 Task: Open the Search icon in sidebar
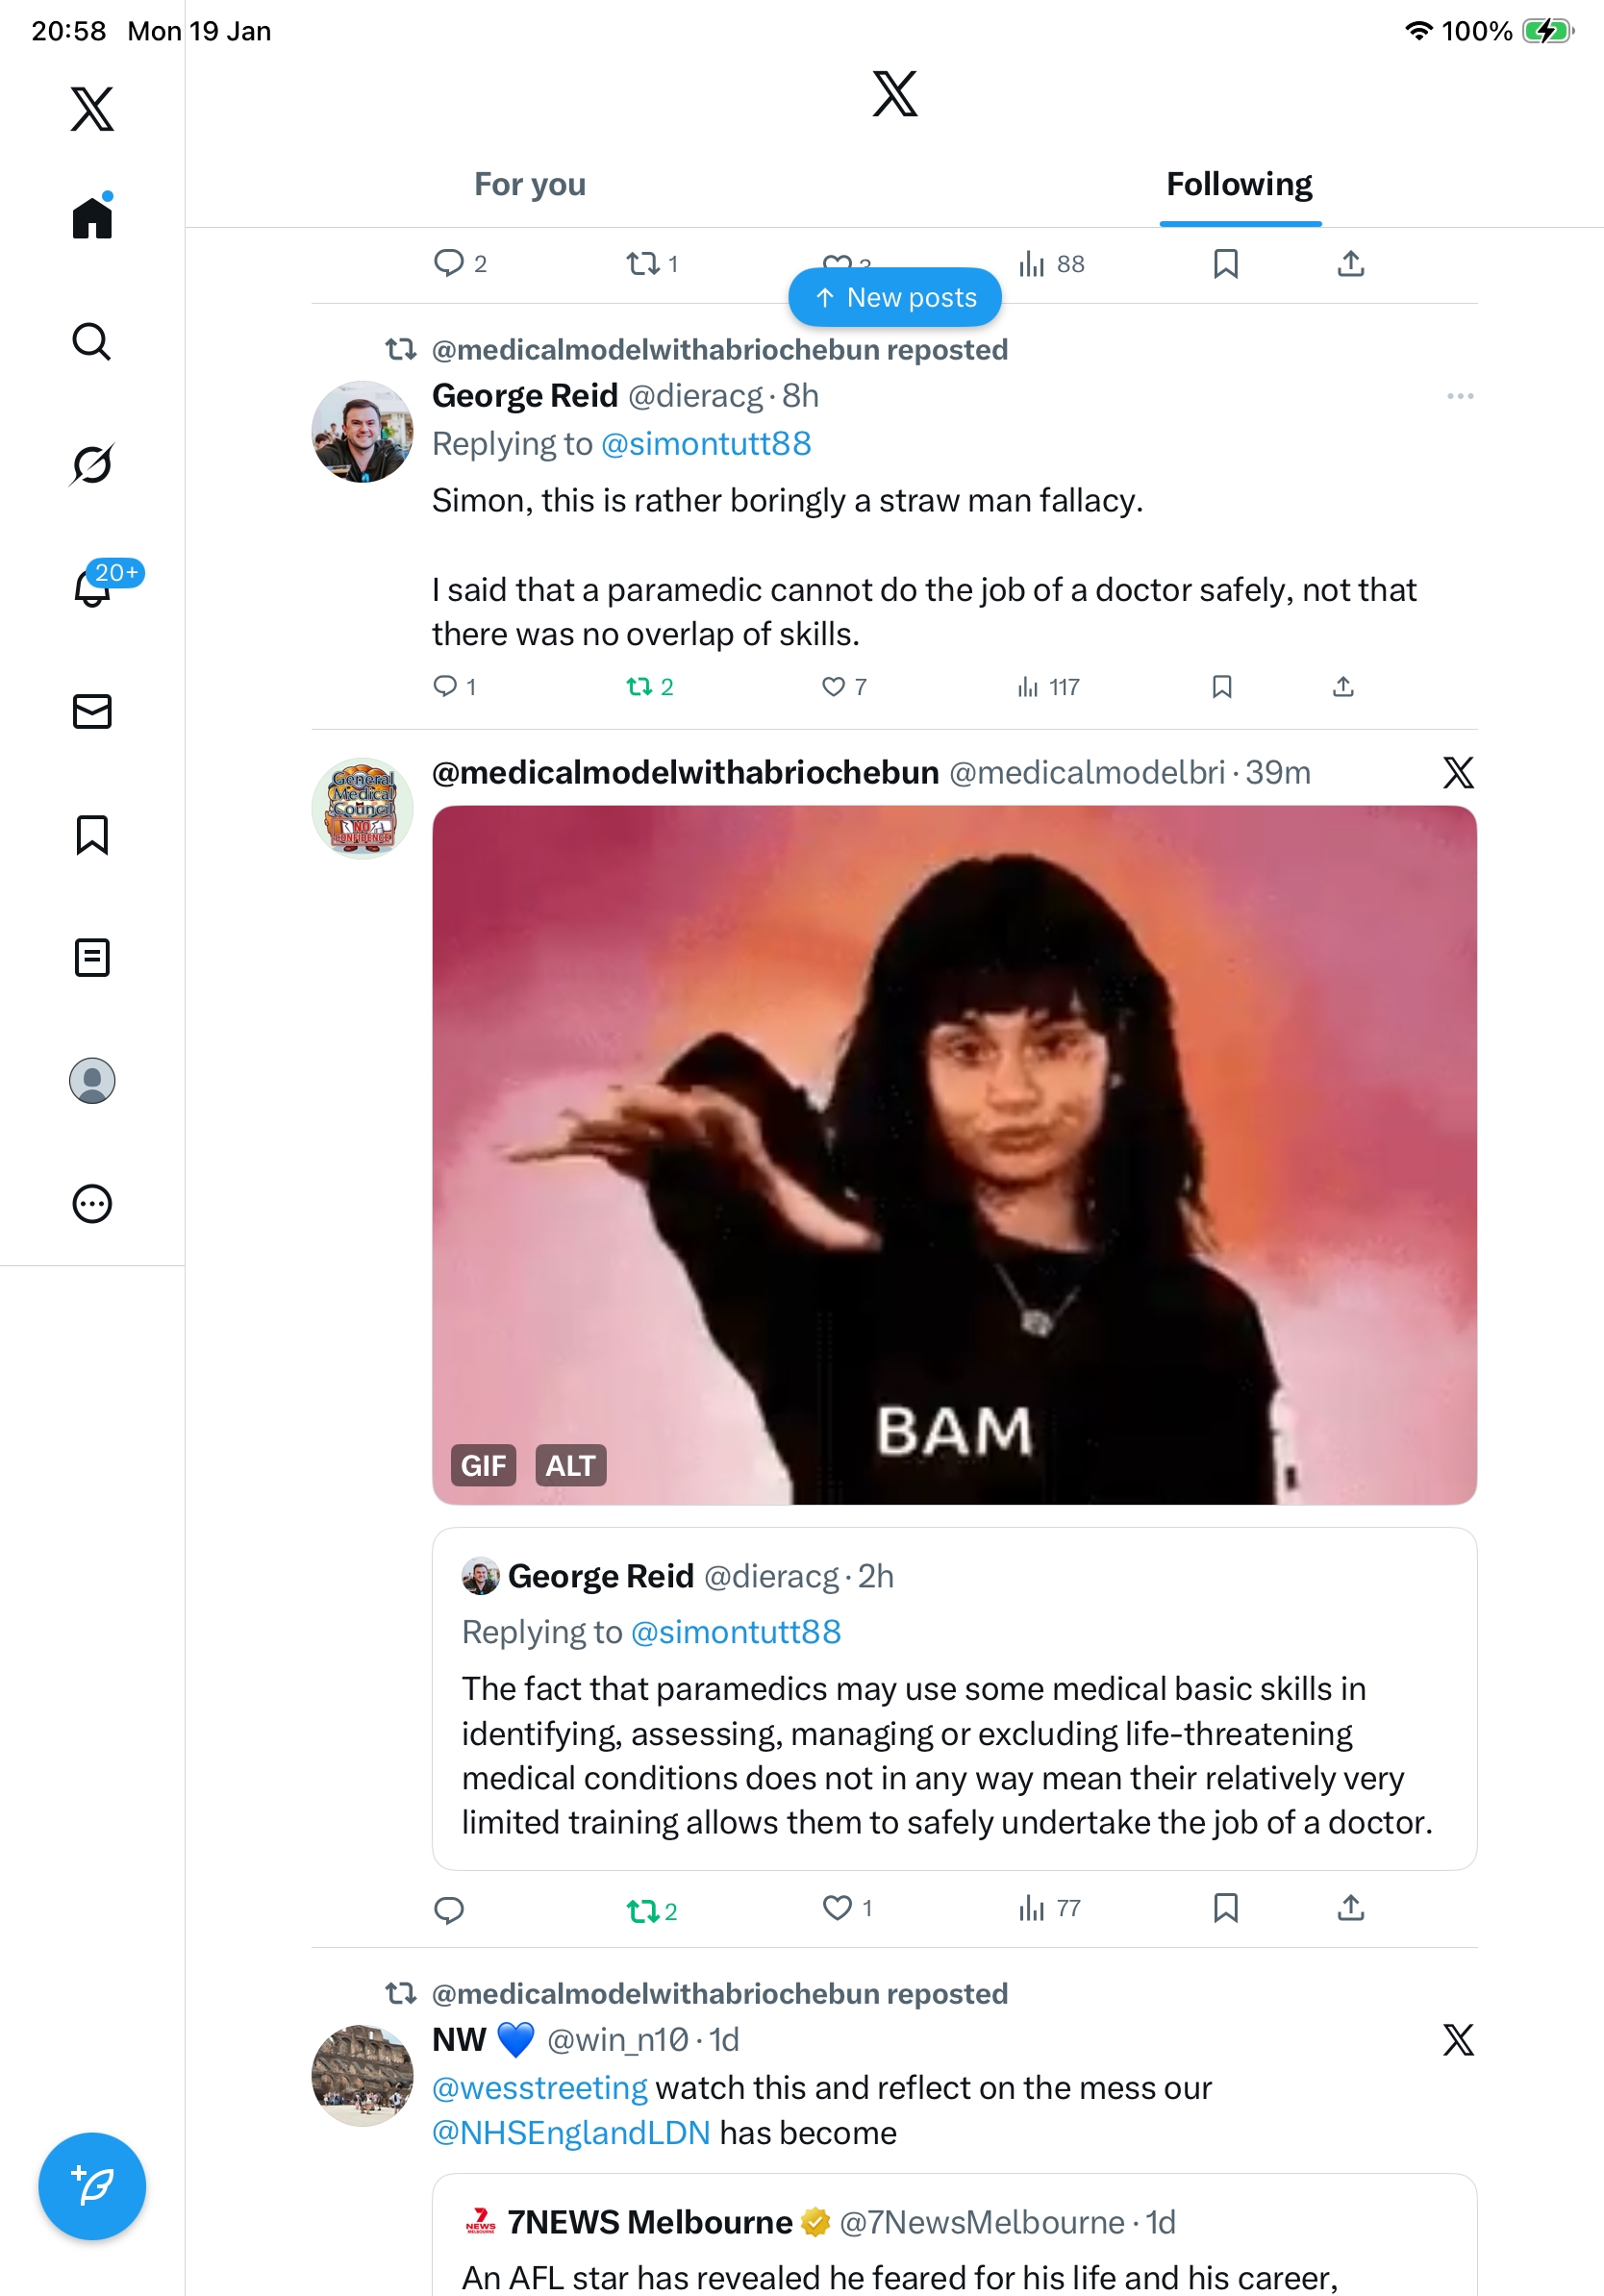[92, 341]
